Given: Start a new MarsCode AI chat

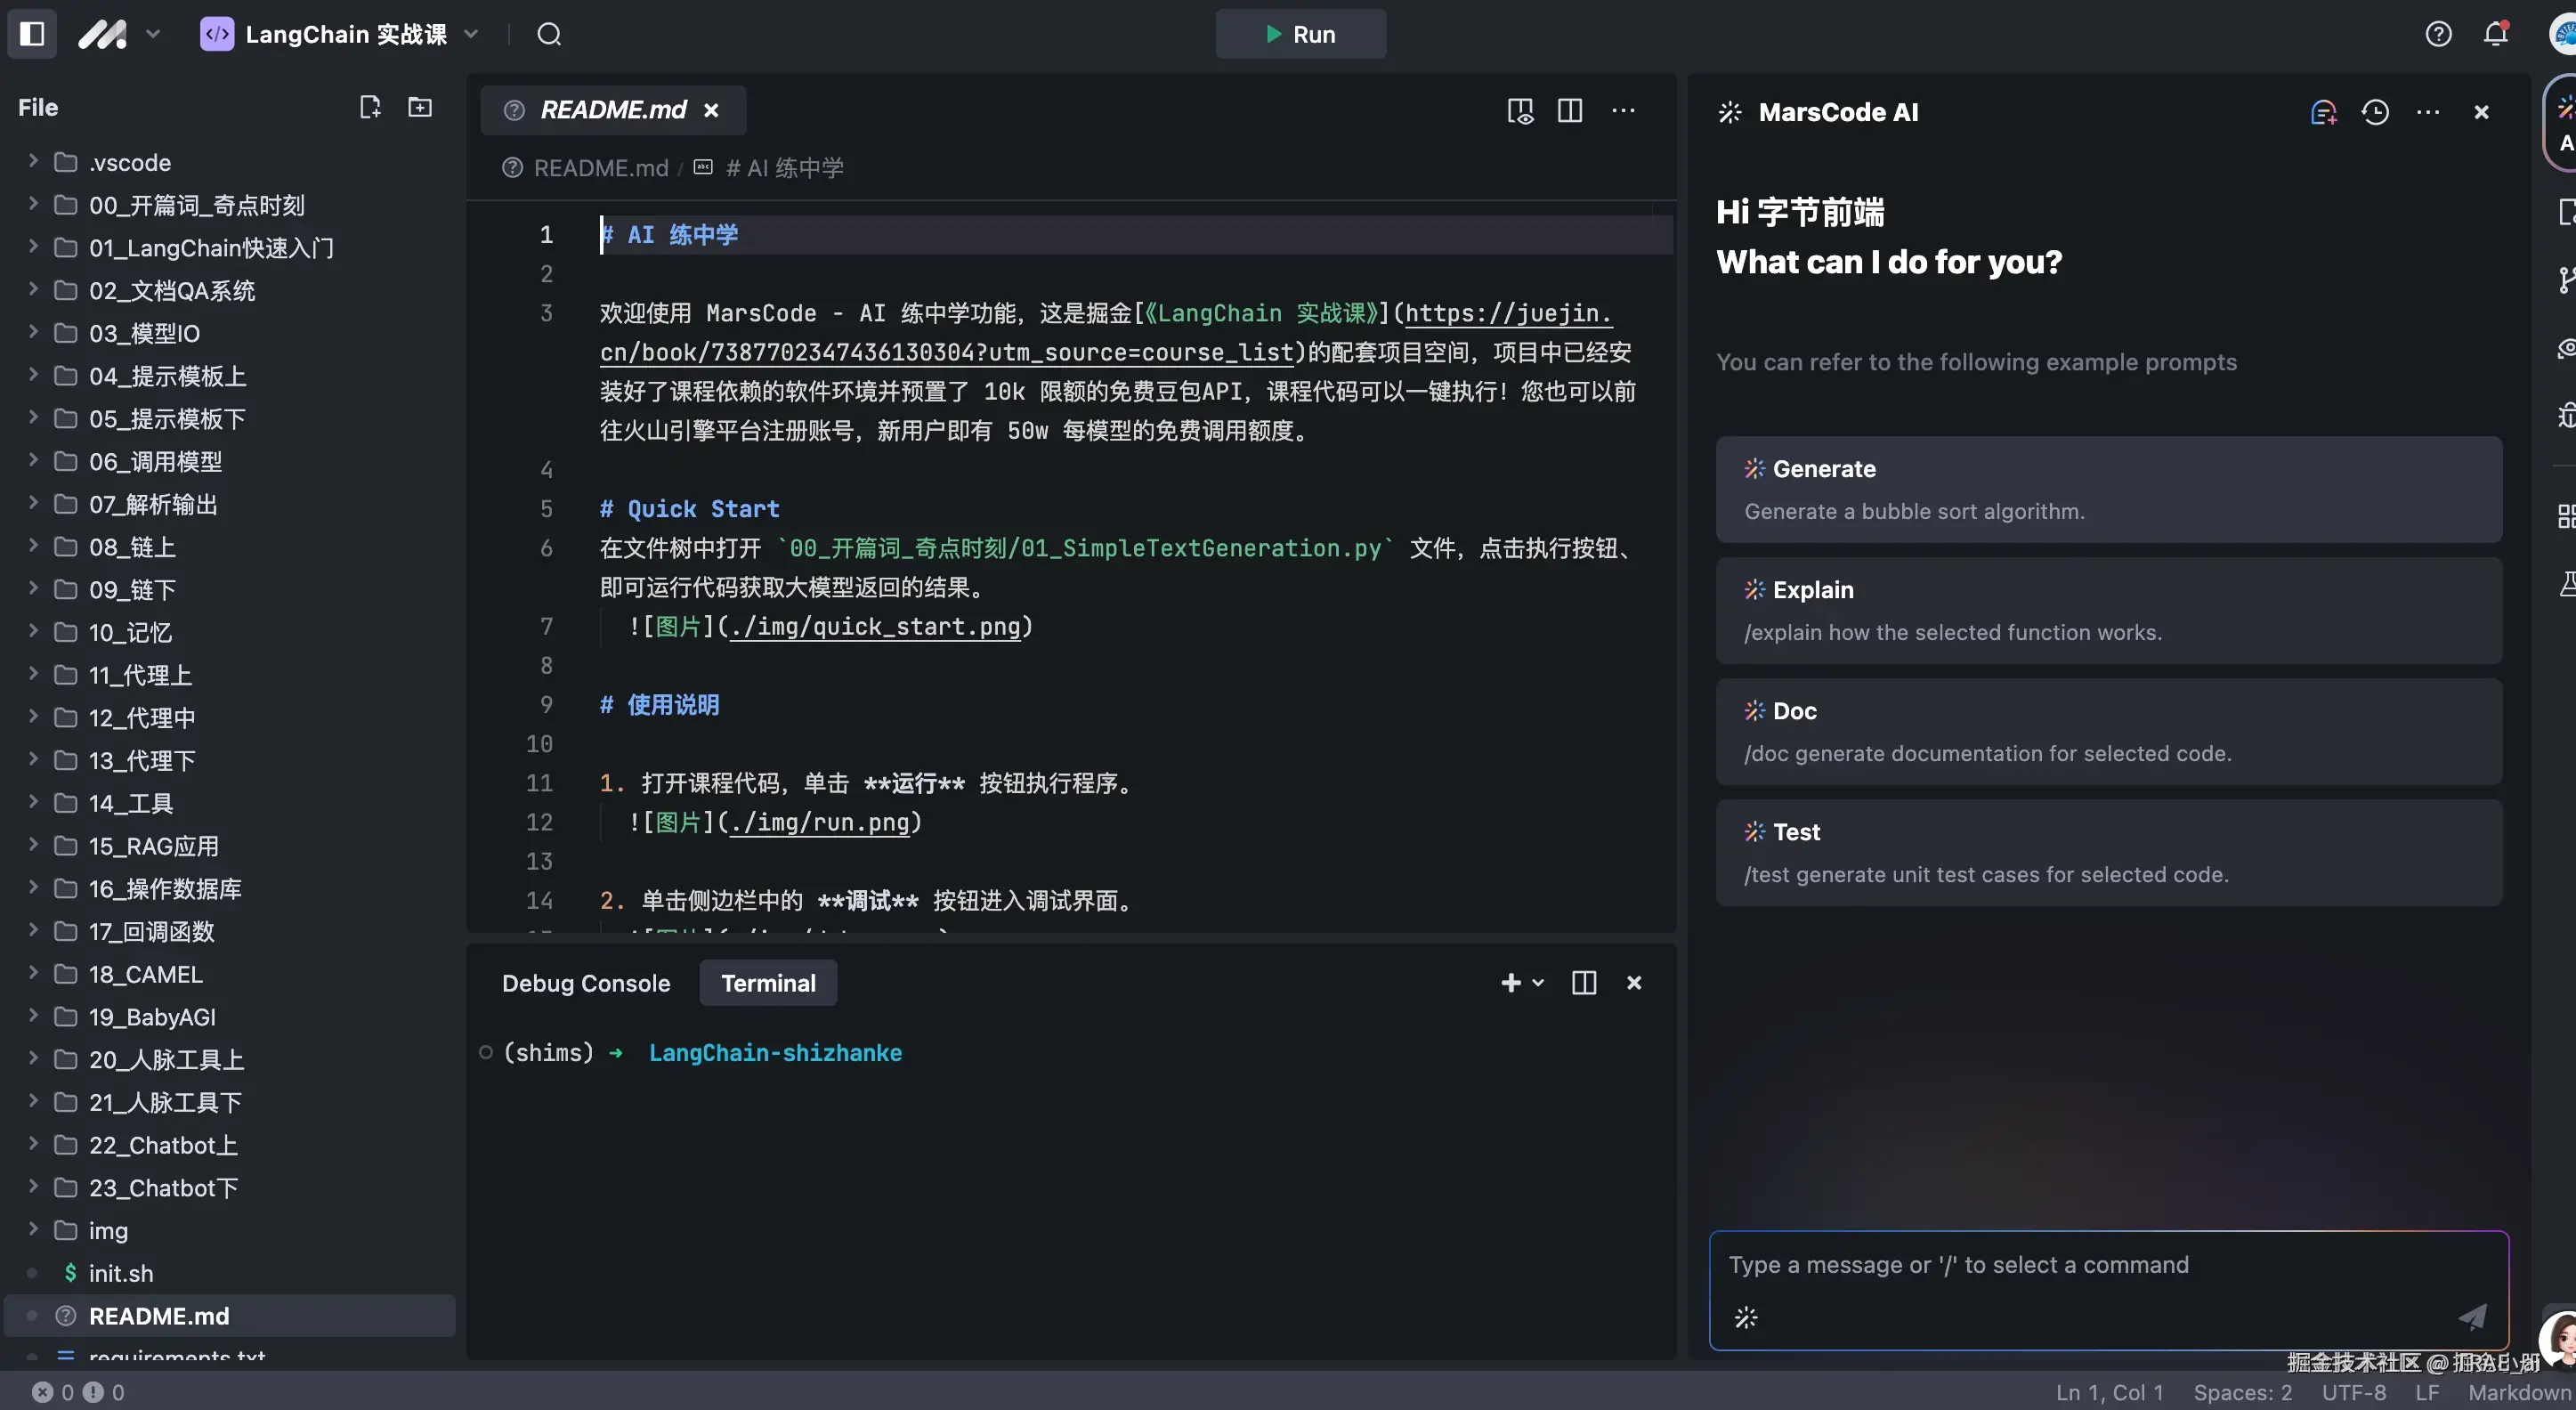Looking at the screenshot, I should (2323, 112).
